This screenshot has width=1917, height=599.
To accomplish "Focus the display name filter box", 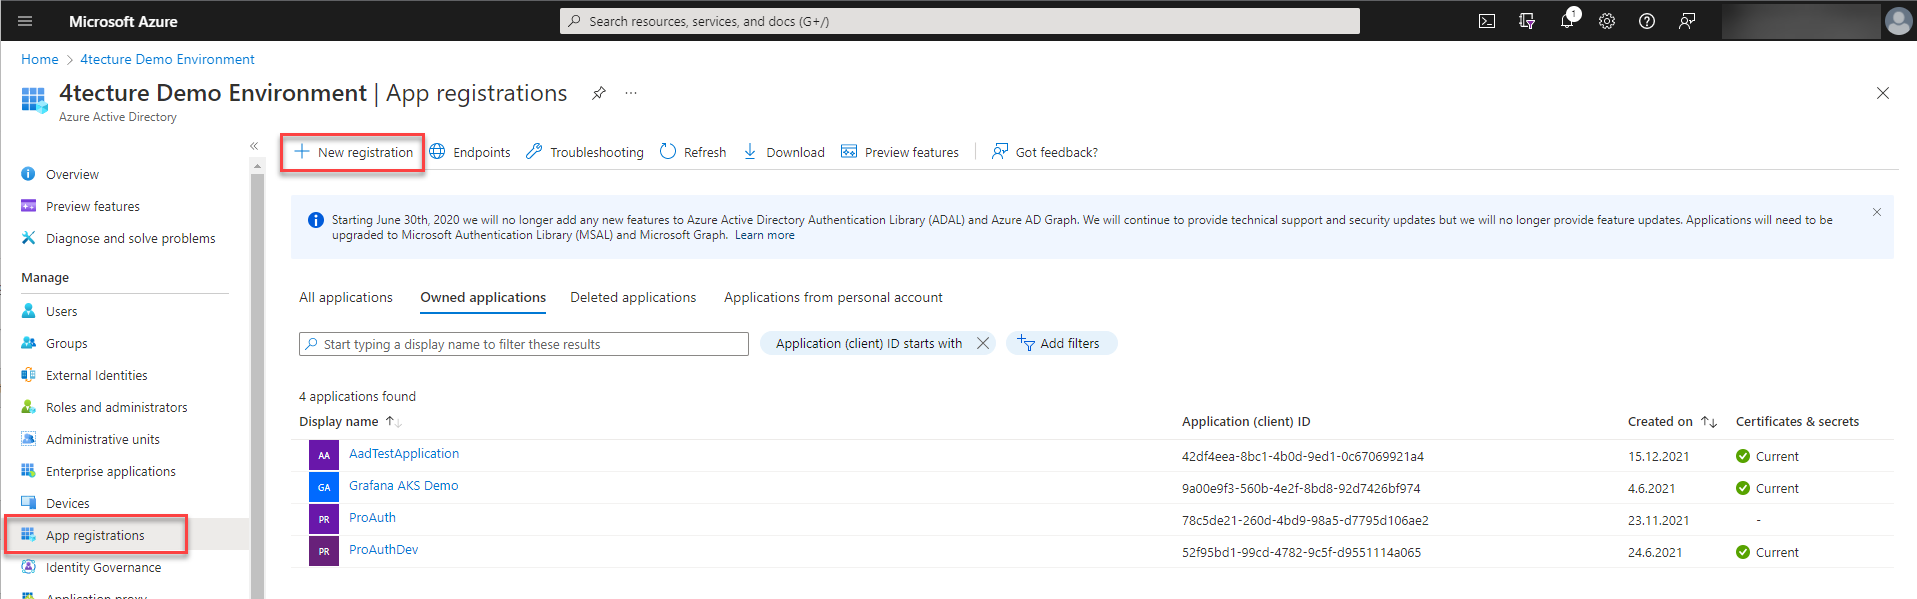I will 524,344.
